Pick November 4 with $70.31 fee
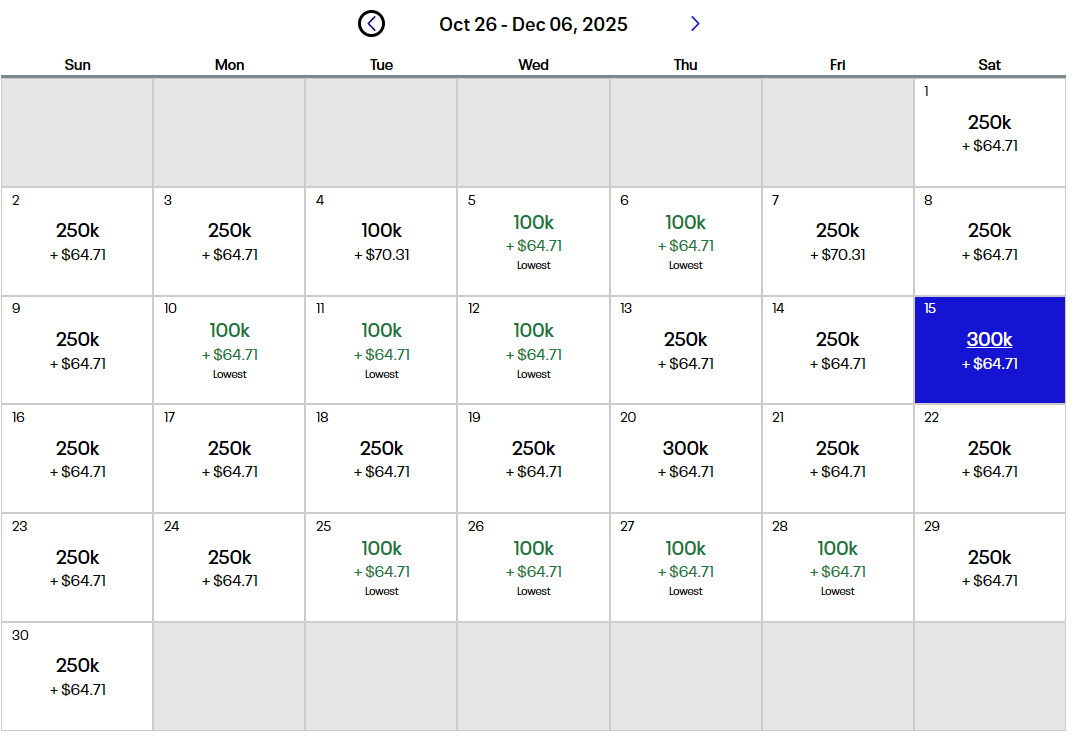Image resolution: width=1074 pixels, height=741 pixels. (x=381, y=241)
